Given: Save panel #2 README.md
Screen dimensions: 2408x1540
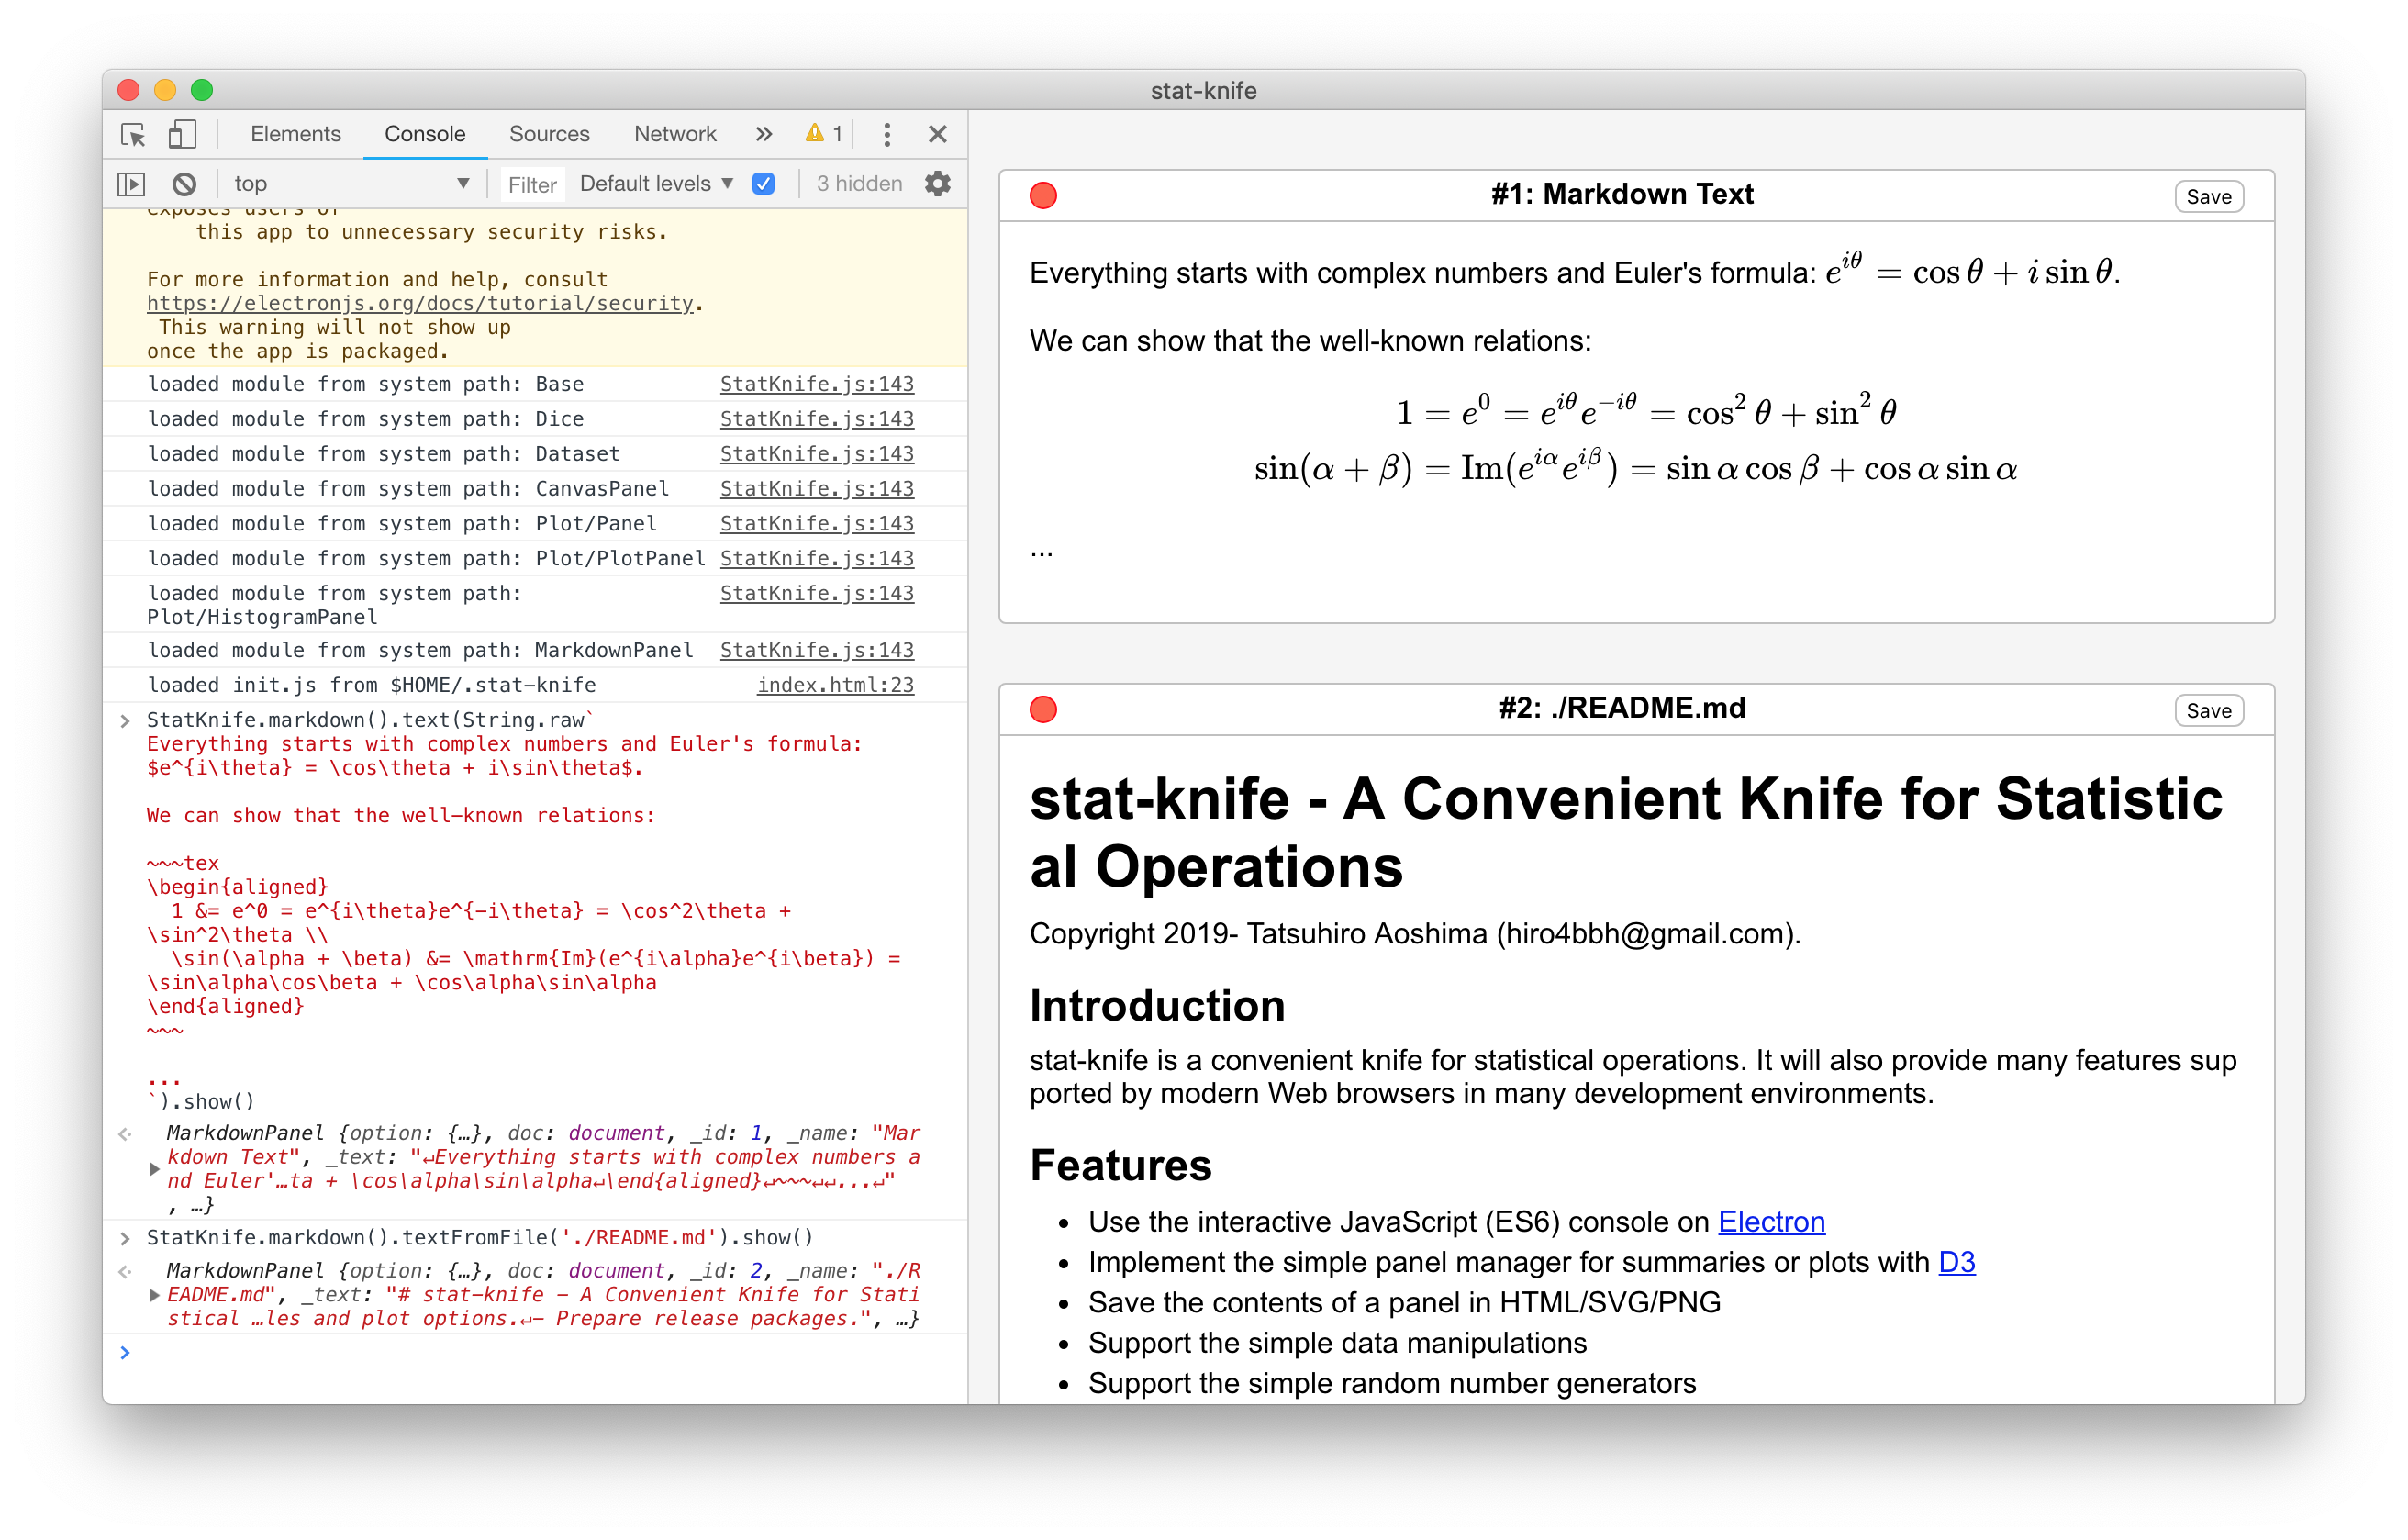Looking at the screenshot, I should [2210, 708].
